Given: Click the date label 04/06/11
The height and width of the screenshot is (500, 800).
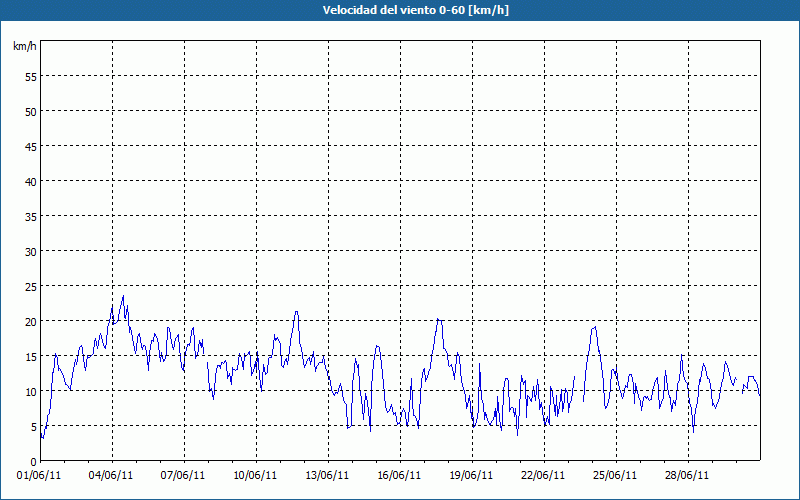Looking at the screenshot, I should pos(111,476).
